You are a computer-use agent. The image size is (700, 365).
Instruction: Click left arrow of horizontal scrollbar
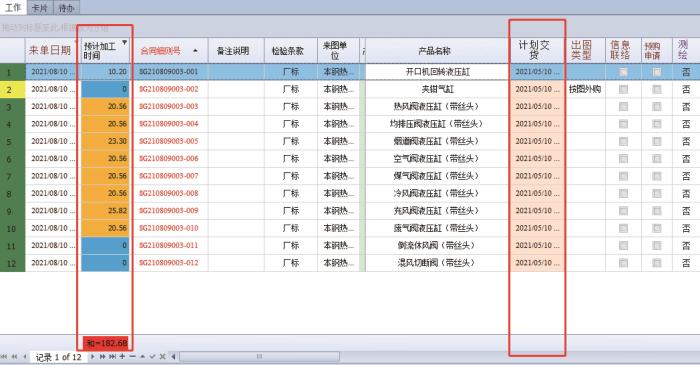tap(173, 357)
